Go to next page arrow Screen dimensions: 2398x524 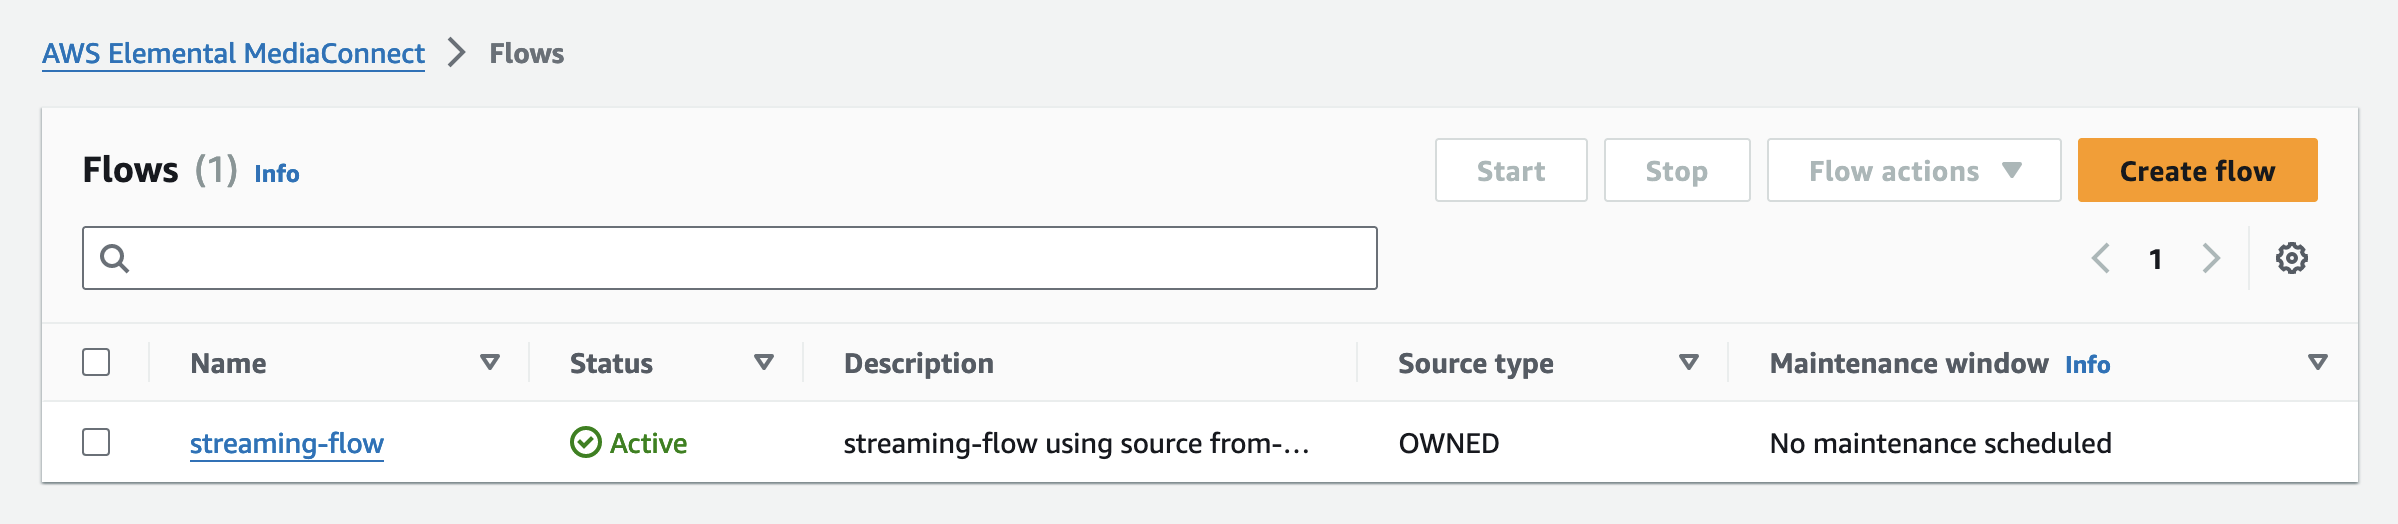pos(2211,258)
